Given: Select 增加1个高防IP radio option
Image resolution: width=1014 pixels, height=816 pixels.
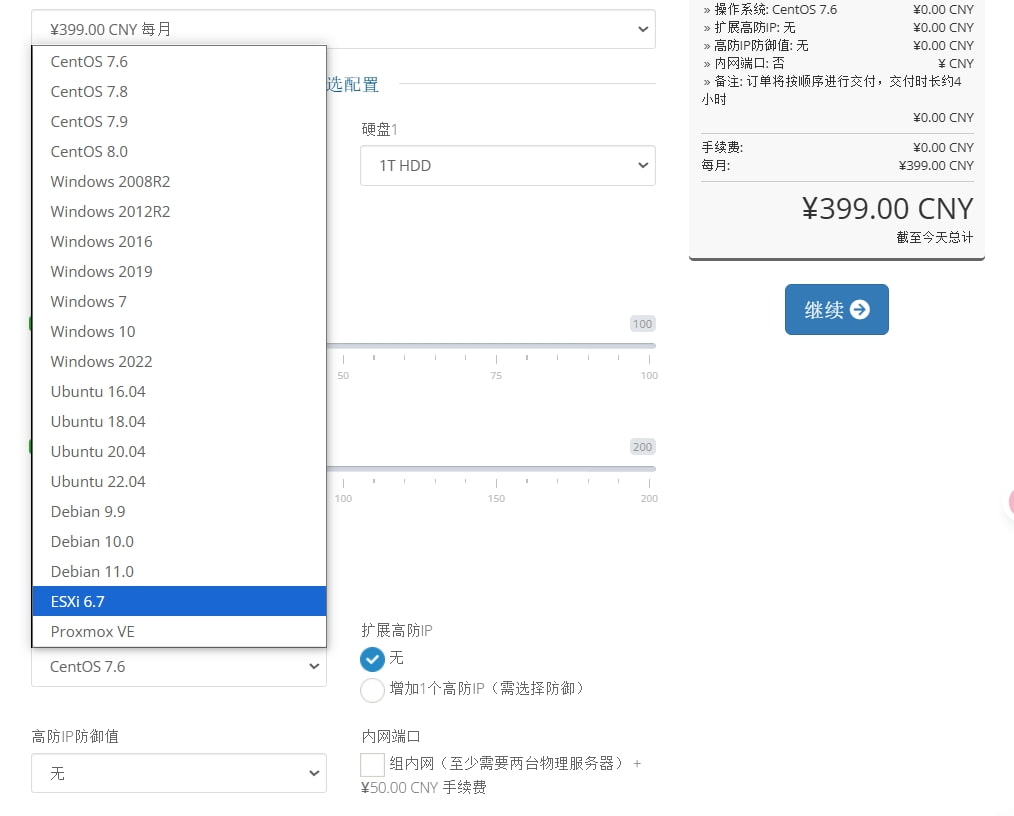Looking at the screenshot, I should tap(372, 690).
